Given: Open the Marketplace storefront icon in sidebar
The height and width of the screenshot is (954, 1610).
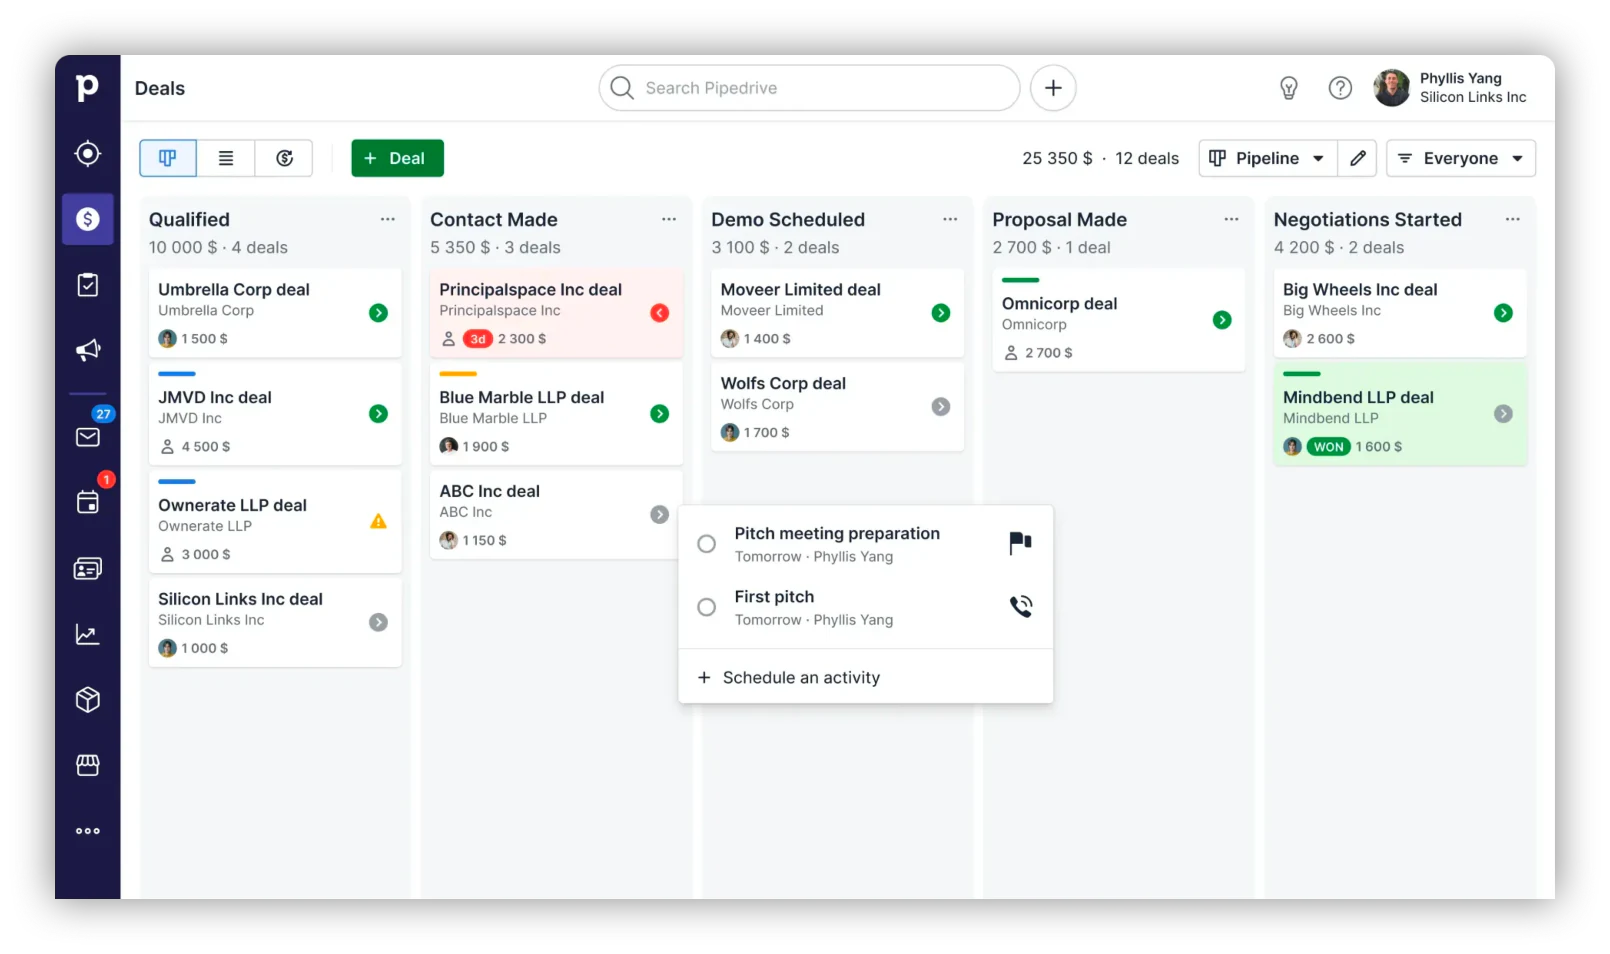Looking at the screenshot, I should click(88, 765).
